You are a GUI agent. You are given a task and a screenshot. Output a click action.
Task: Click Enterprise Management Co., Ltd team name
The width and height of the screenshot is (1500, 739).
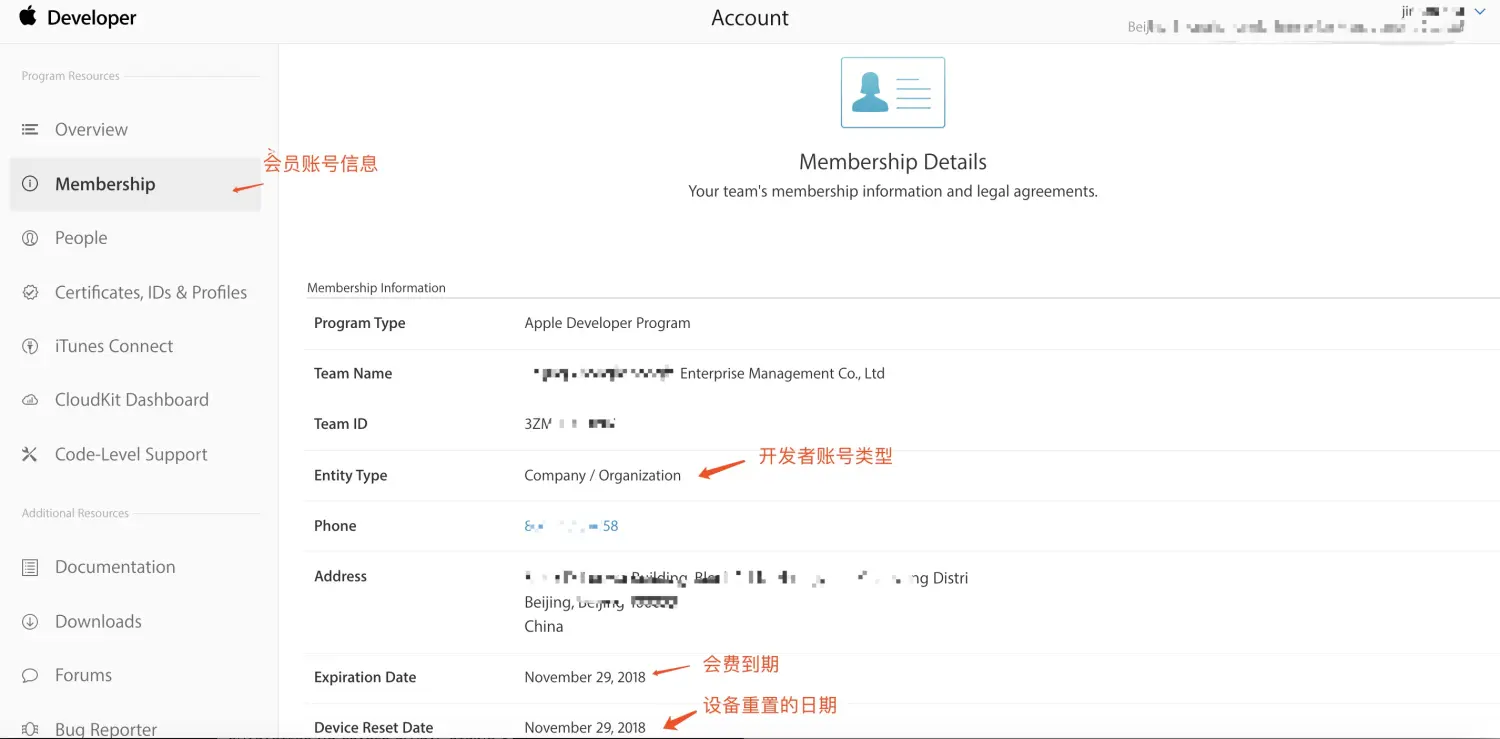click(782, 374)
